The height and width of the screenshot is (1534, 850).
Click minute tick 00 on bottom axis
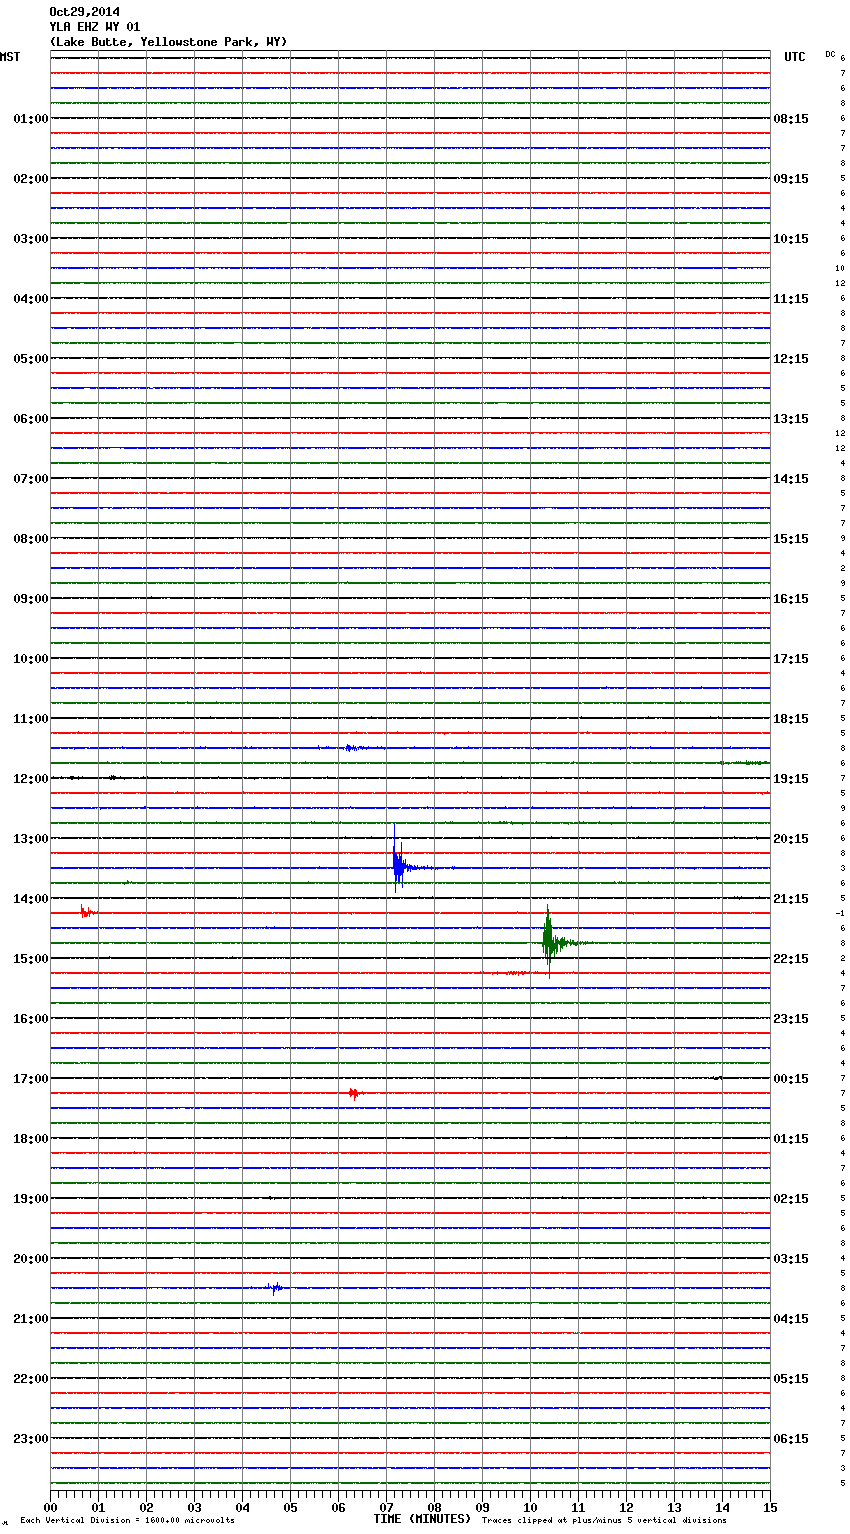click(51, 1507)
